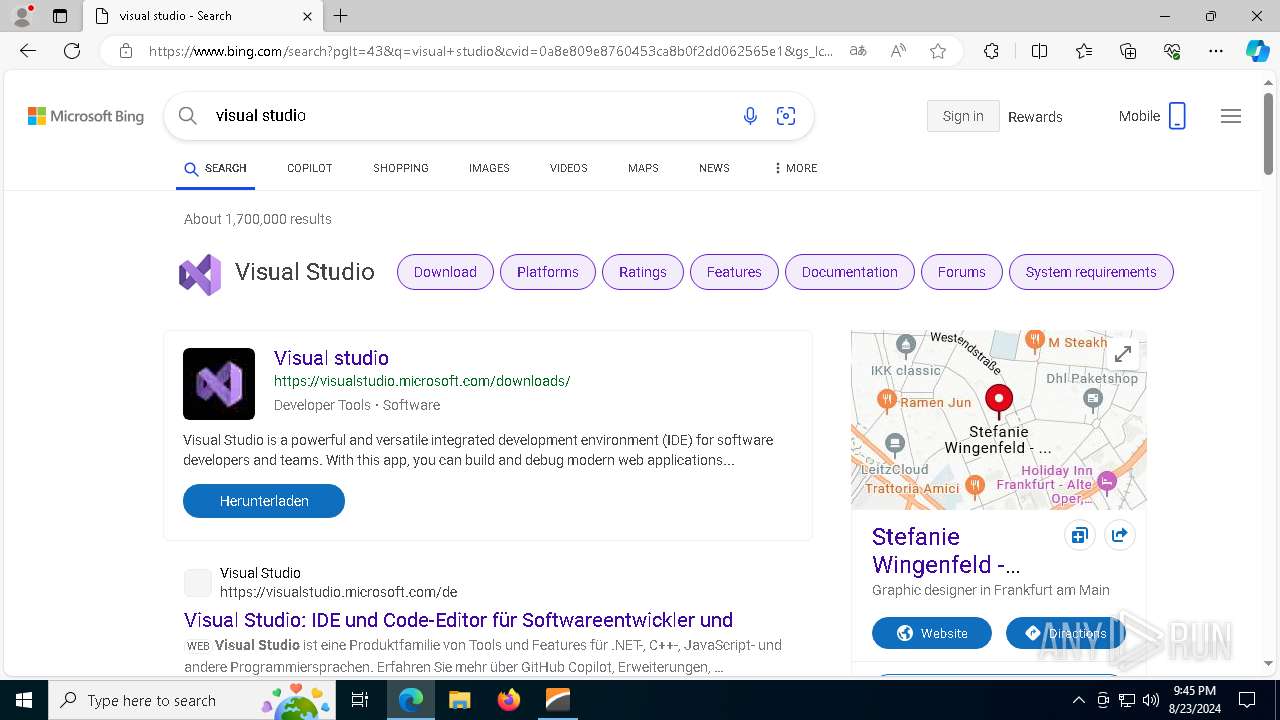Switch to the SHOPPING tab
Image resolution: width=1280 pixels, height=720 pixels.
(401, 168)
